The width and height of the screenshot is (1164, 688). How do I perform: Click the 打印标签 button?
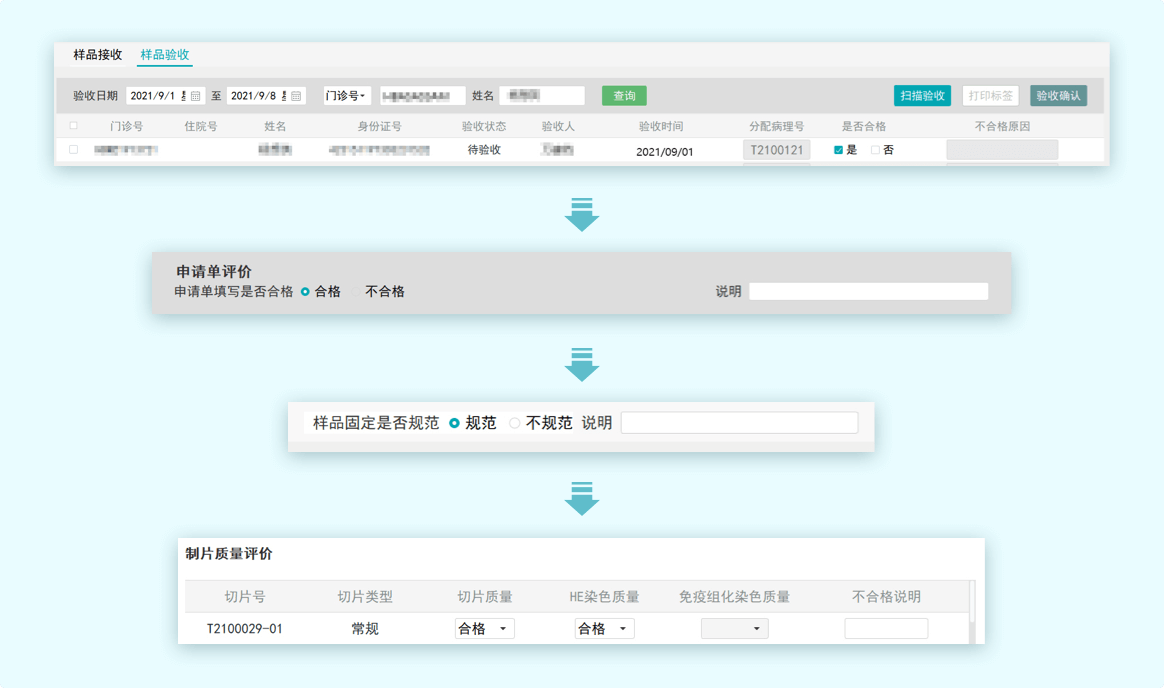(990, 96)
